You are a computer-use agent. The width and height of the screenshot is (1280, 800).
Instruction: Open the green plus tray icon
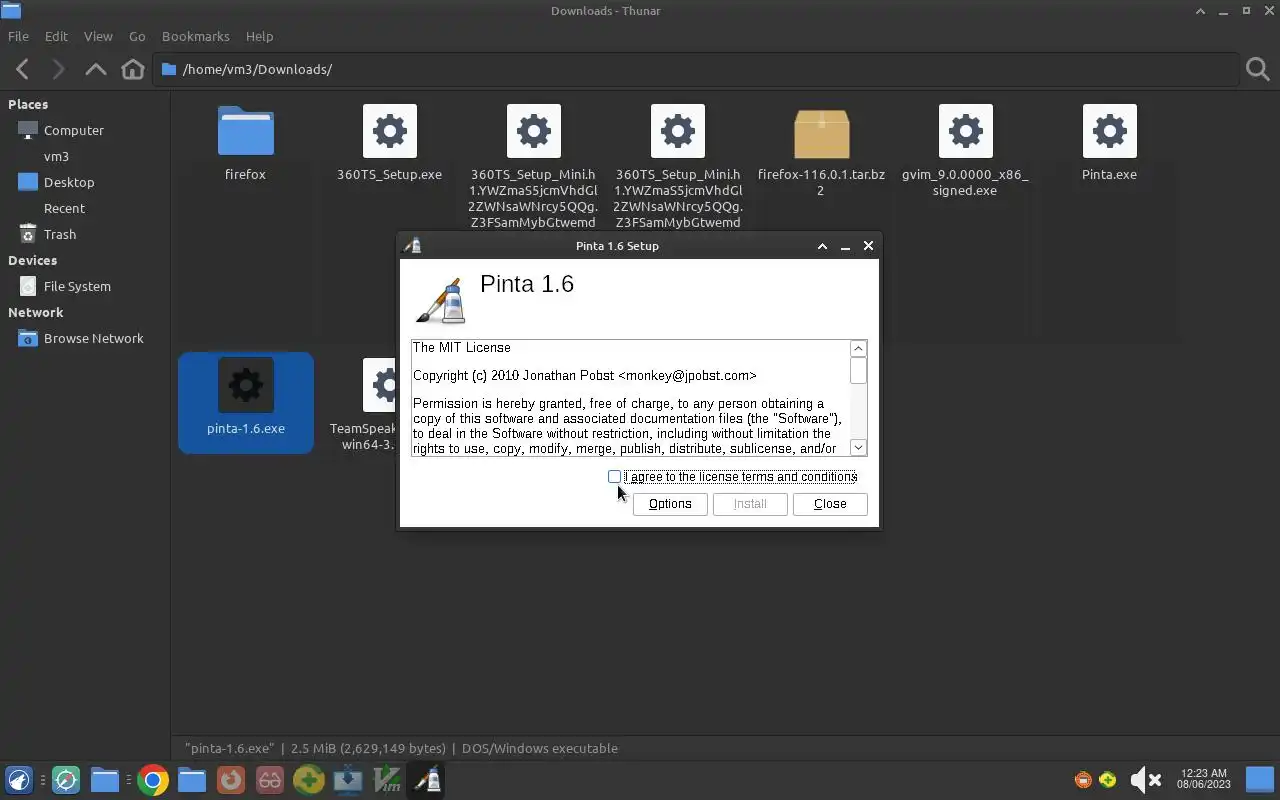pyautogui.click(x=1108, y=780)
